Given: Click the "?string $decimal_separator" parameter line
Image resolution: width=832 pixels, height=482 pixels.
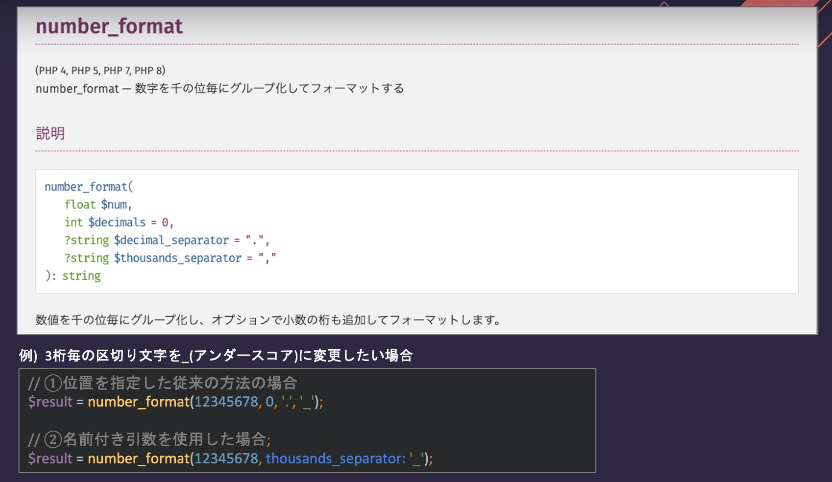Looking at the screenshot, I should pos(167,240).
